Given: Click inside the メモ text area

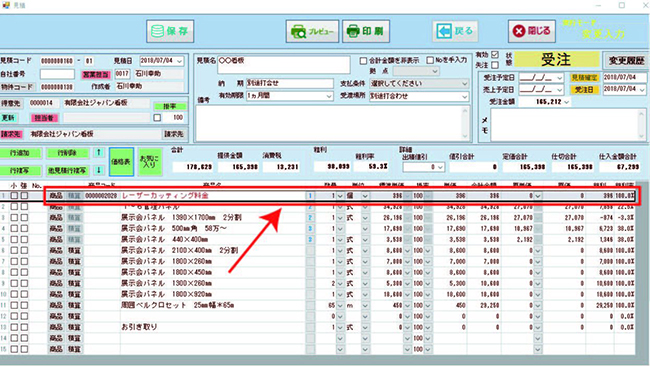Looking at the screenshot, I should click(565, 124).
